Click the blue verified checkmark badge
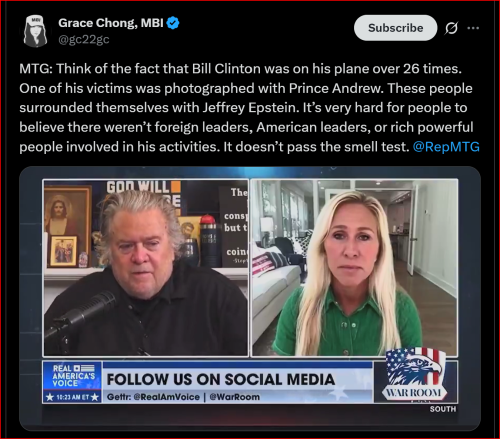 click(x=173, y=23)
